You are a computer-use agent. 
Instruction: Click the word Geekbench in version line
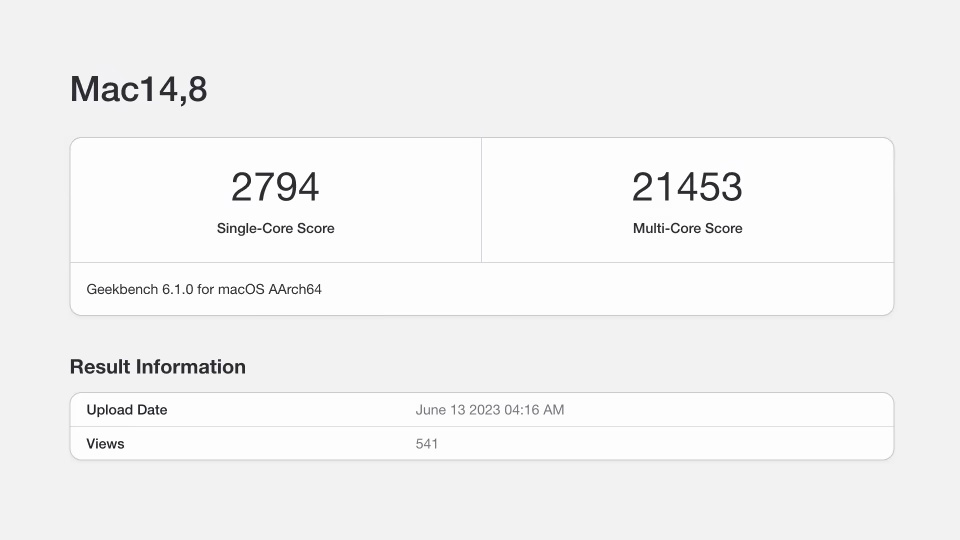(x=122, y=290)
